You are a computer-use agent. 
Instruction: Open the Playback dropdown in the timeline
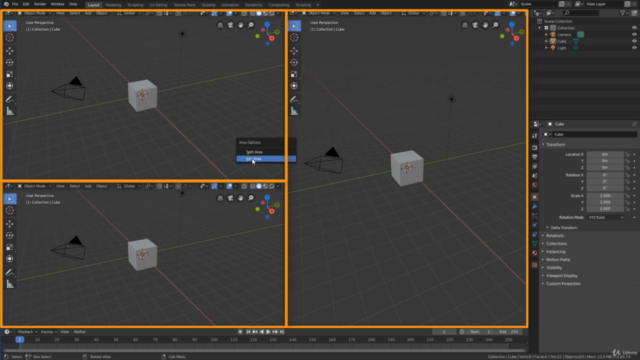[27, 332]
